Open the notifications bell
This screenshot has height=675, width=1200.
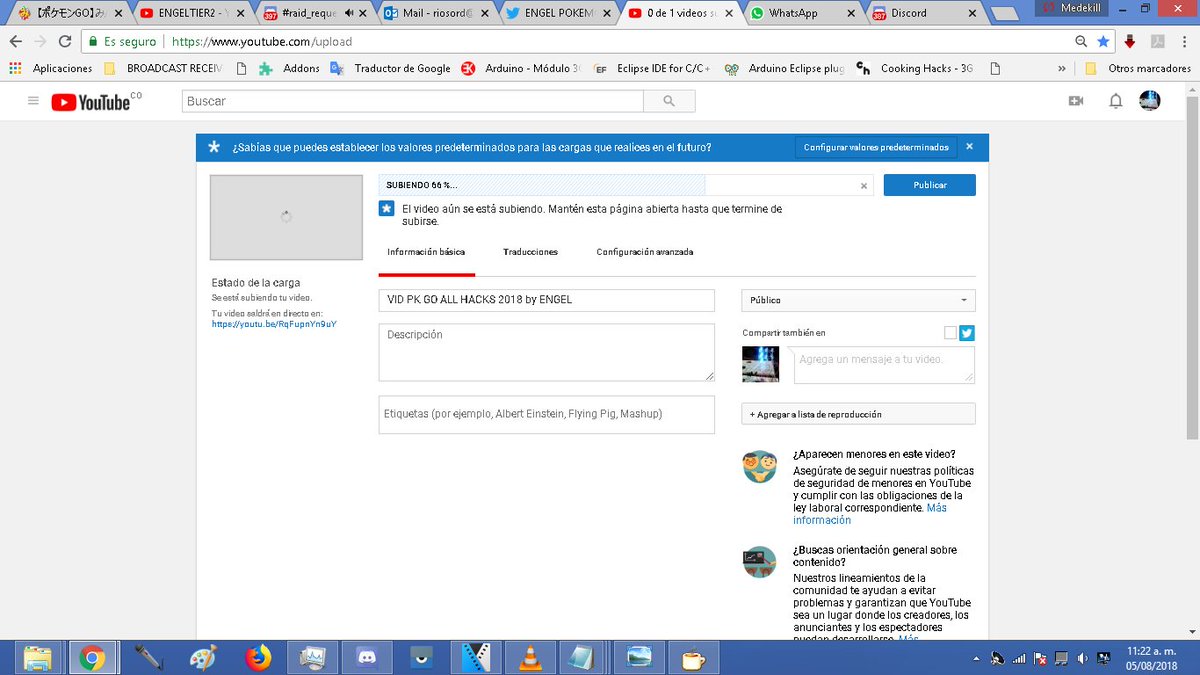[x=1116, y=101]
